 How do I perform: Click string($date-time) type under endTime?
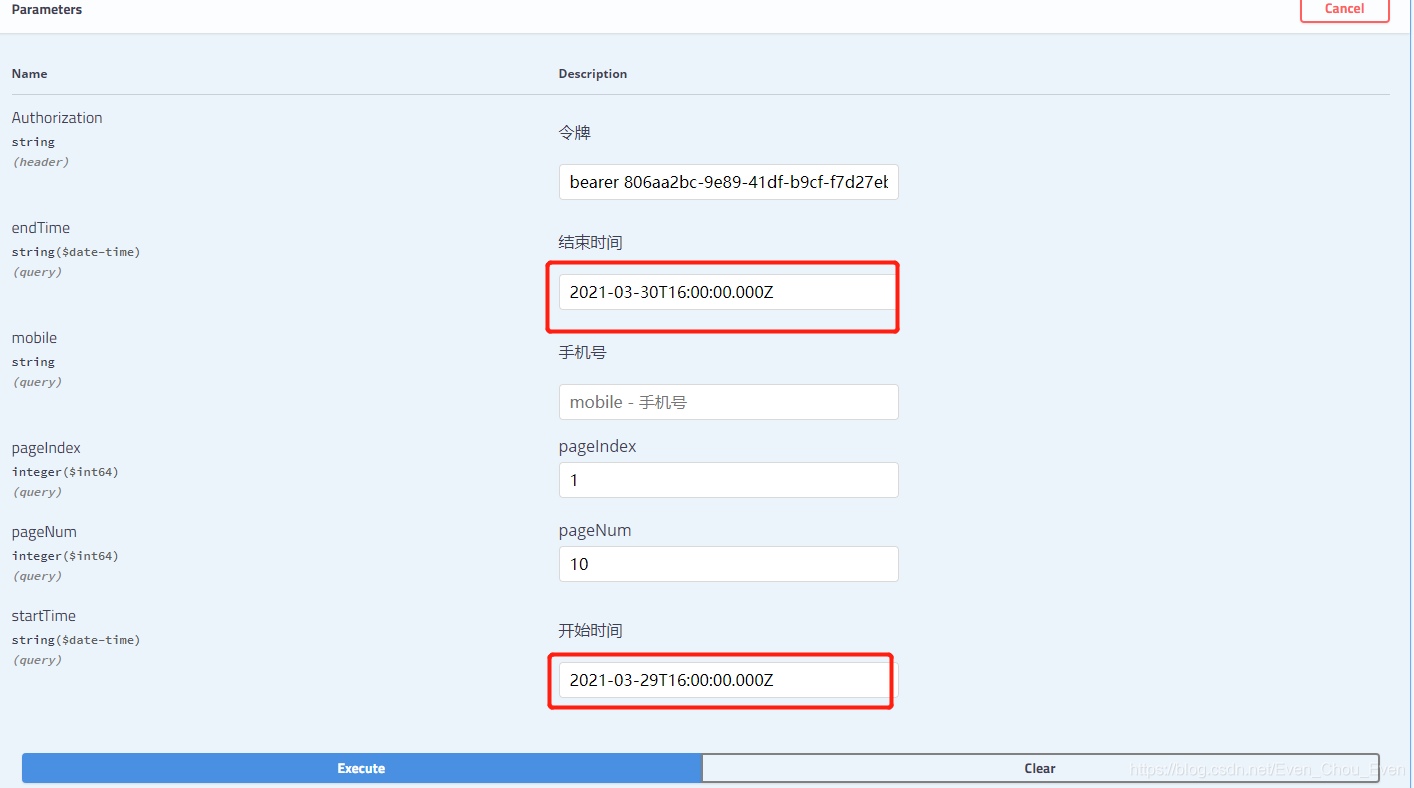(x=76, y=252)
